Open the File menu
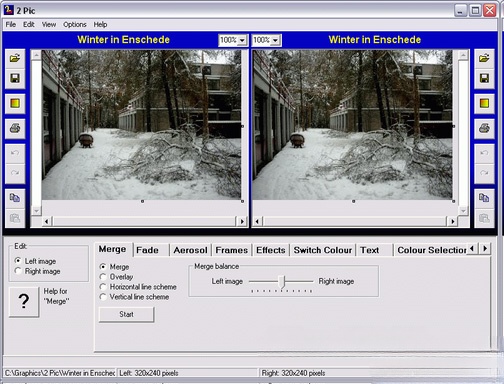 pyautogui.click(x=11, y=24)
